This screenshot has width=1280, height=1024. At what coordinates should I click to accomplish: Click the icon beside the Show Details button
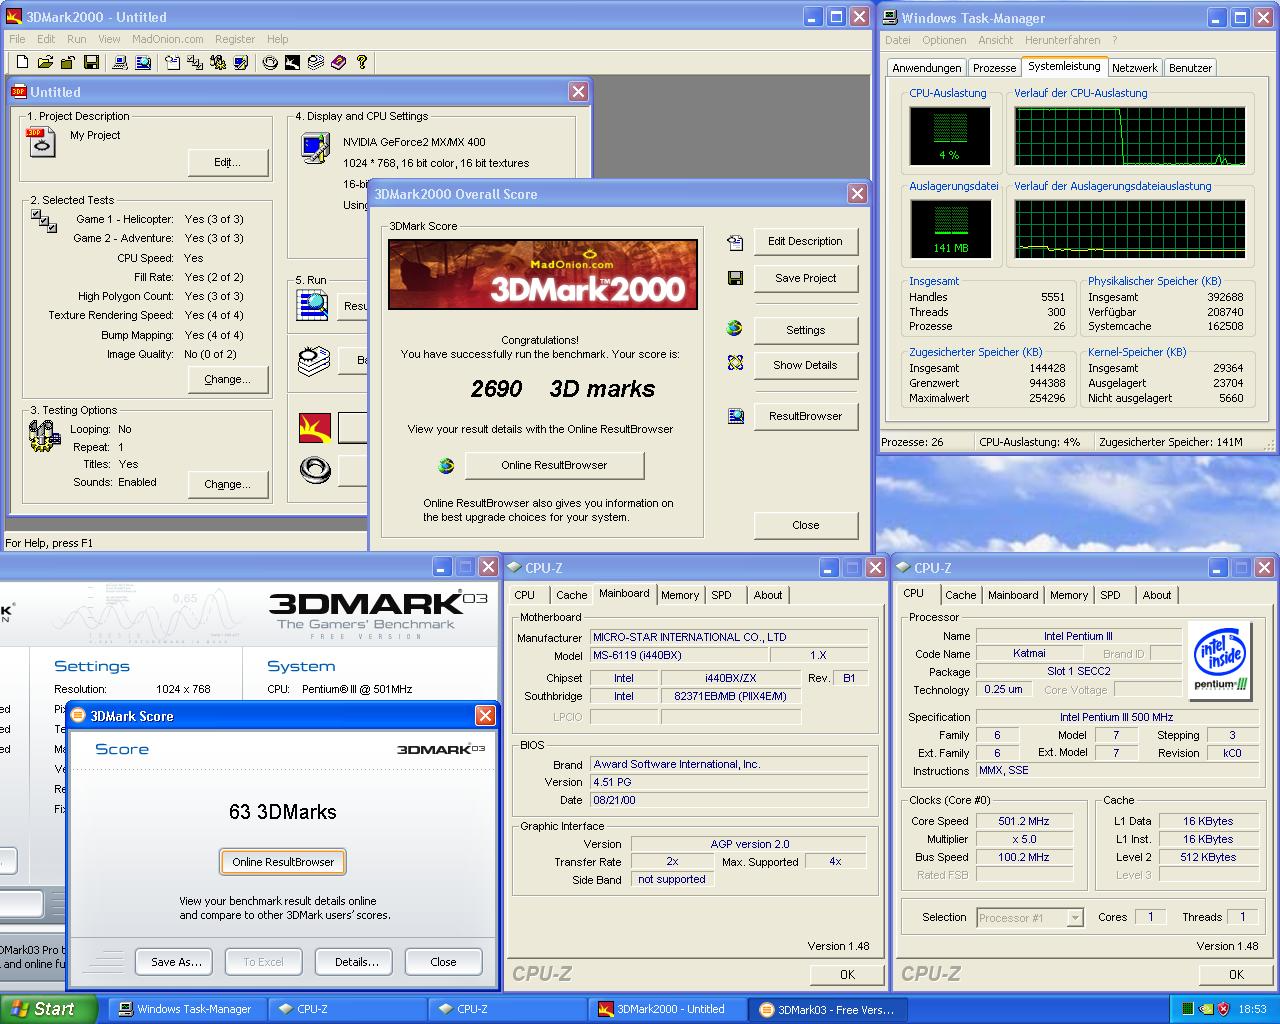[735, 363]
